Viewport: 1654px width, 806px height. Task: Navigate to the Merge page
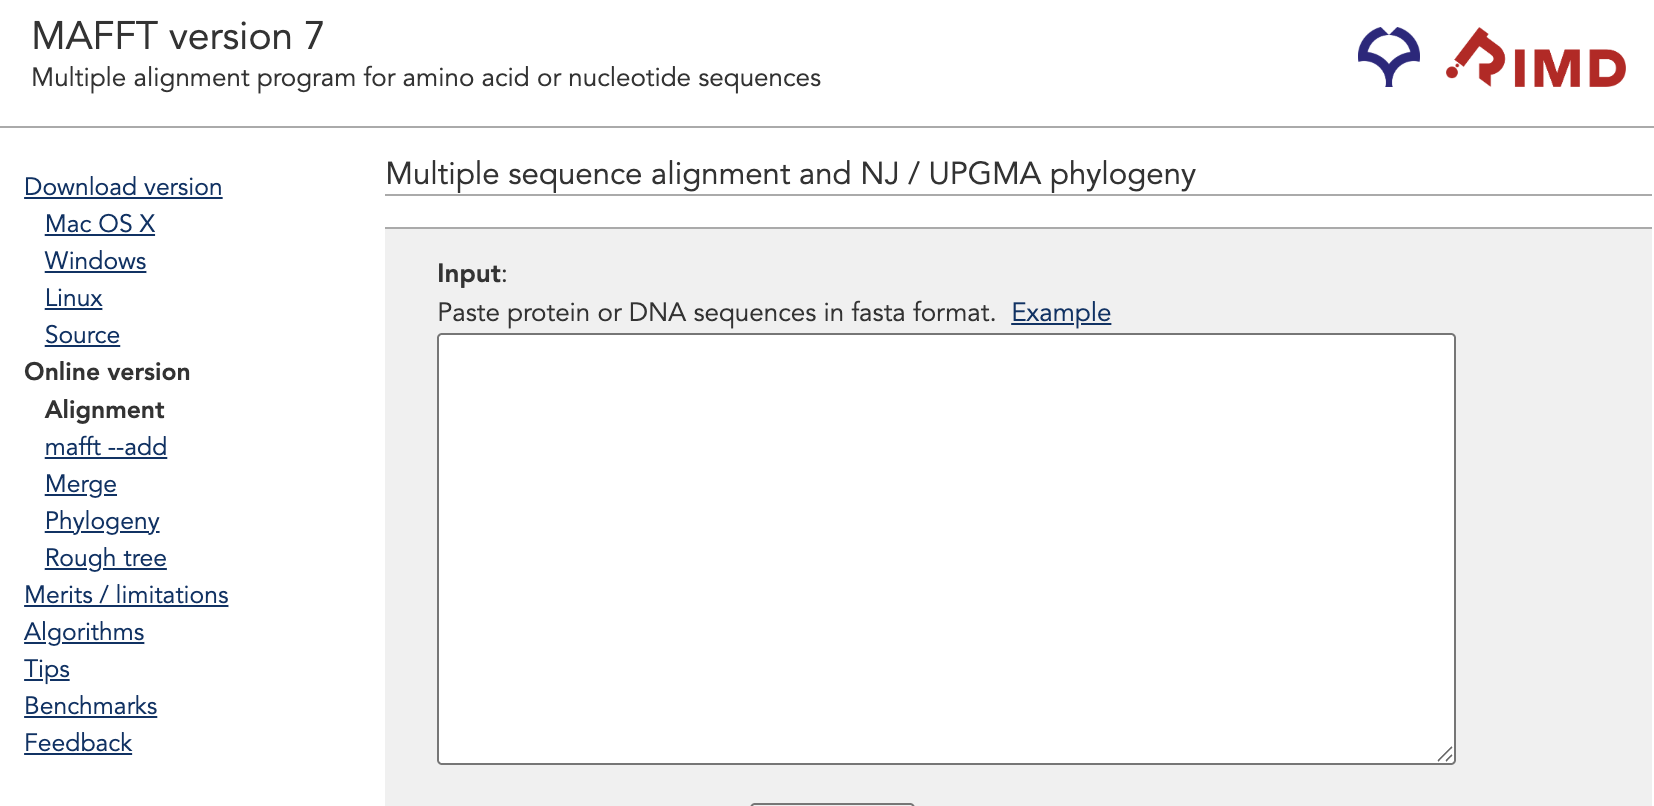point(81,484)
